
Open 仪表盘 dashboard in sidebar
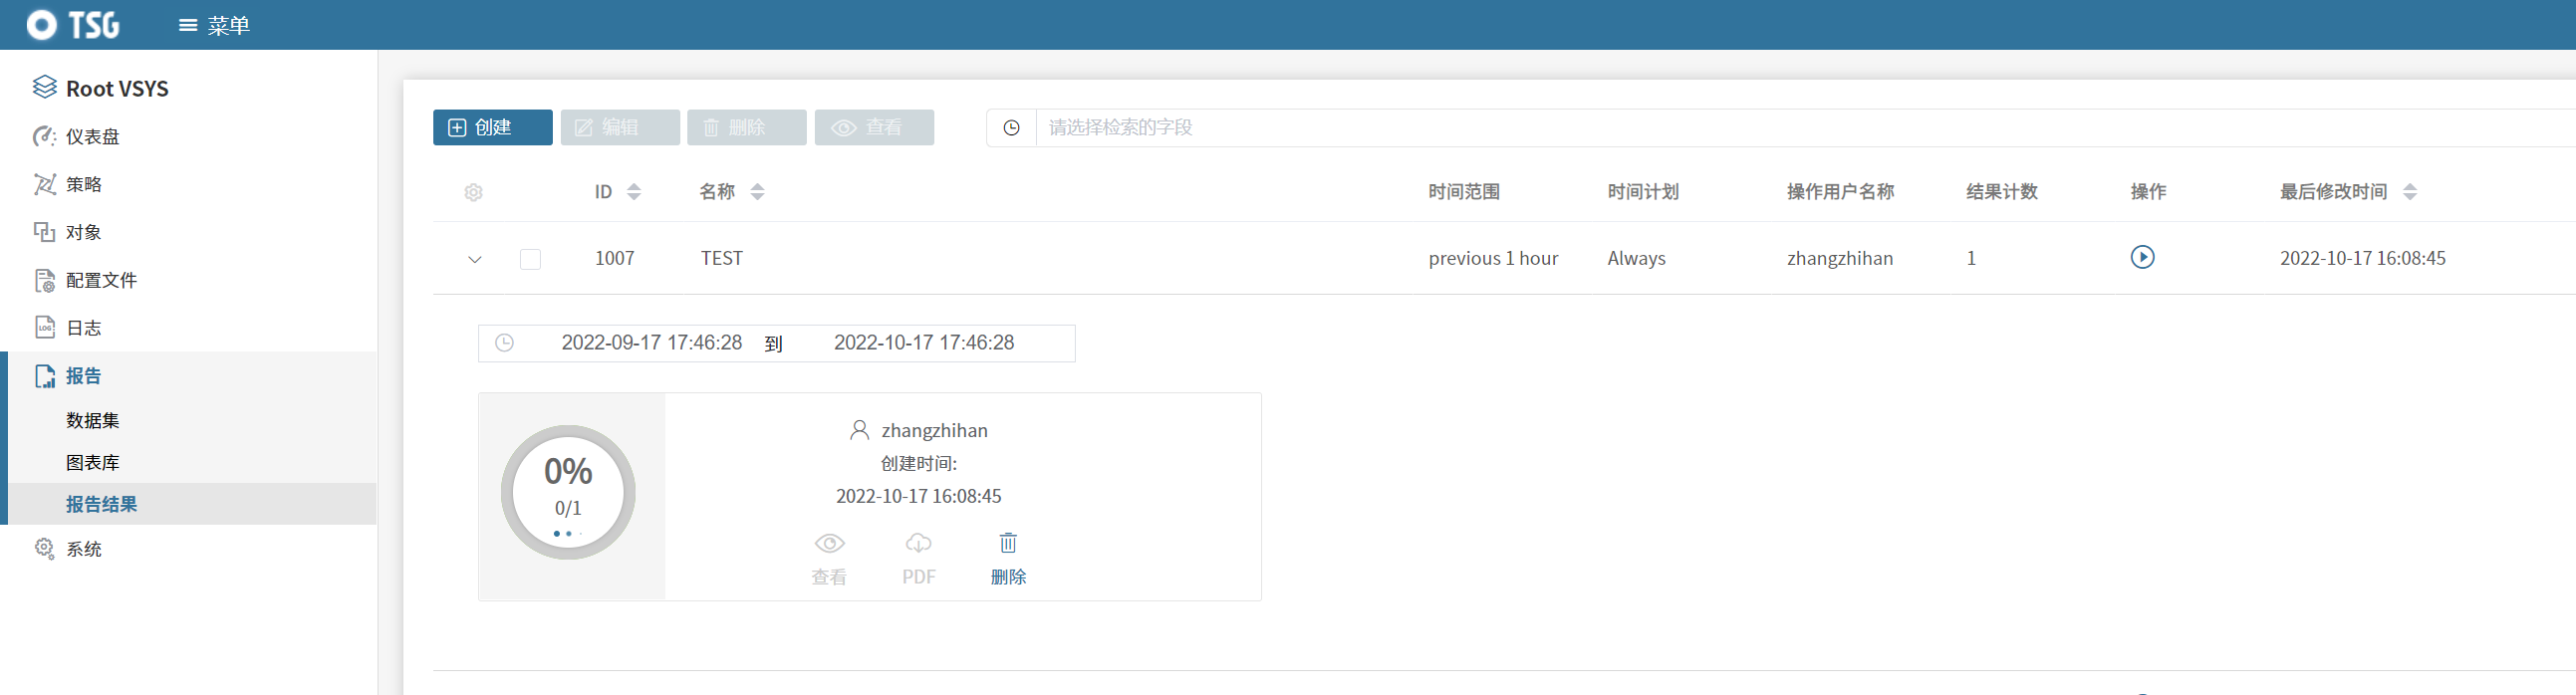(x=92, y=137)
